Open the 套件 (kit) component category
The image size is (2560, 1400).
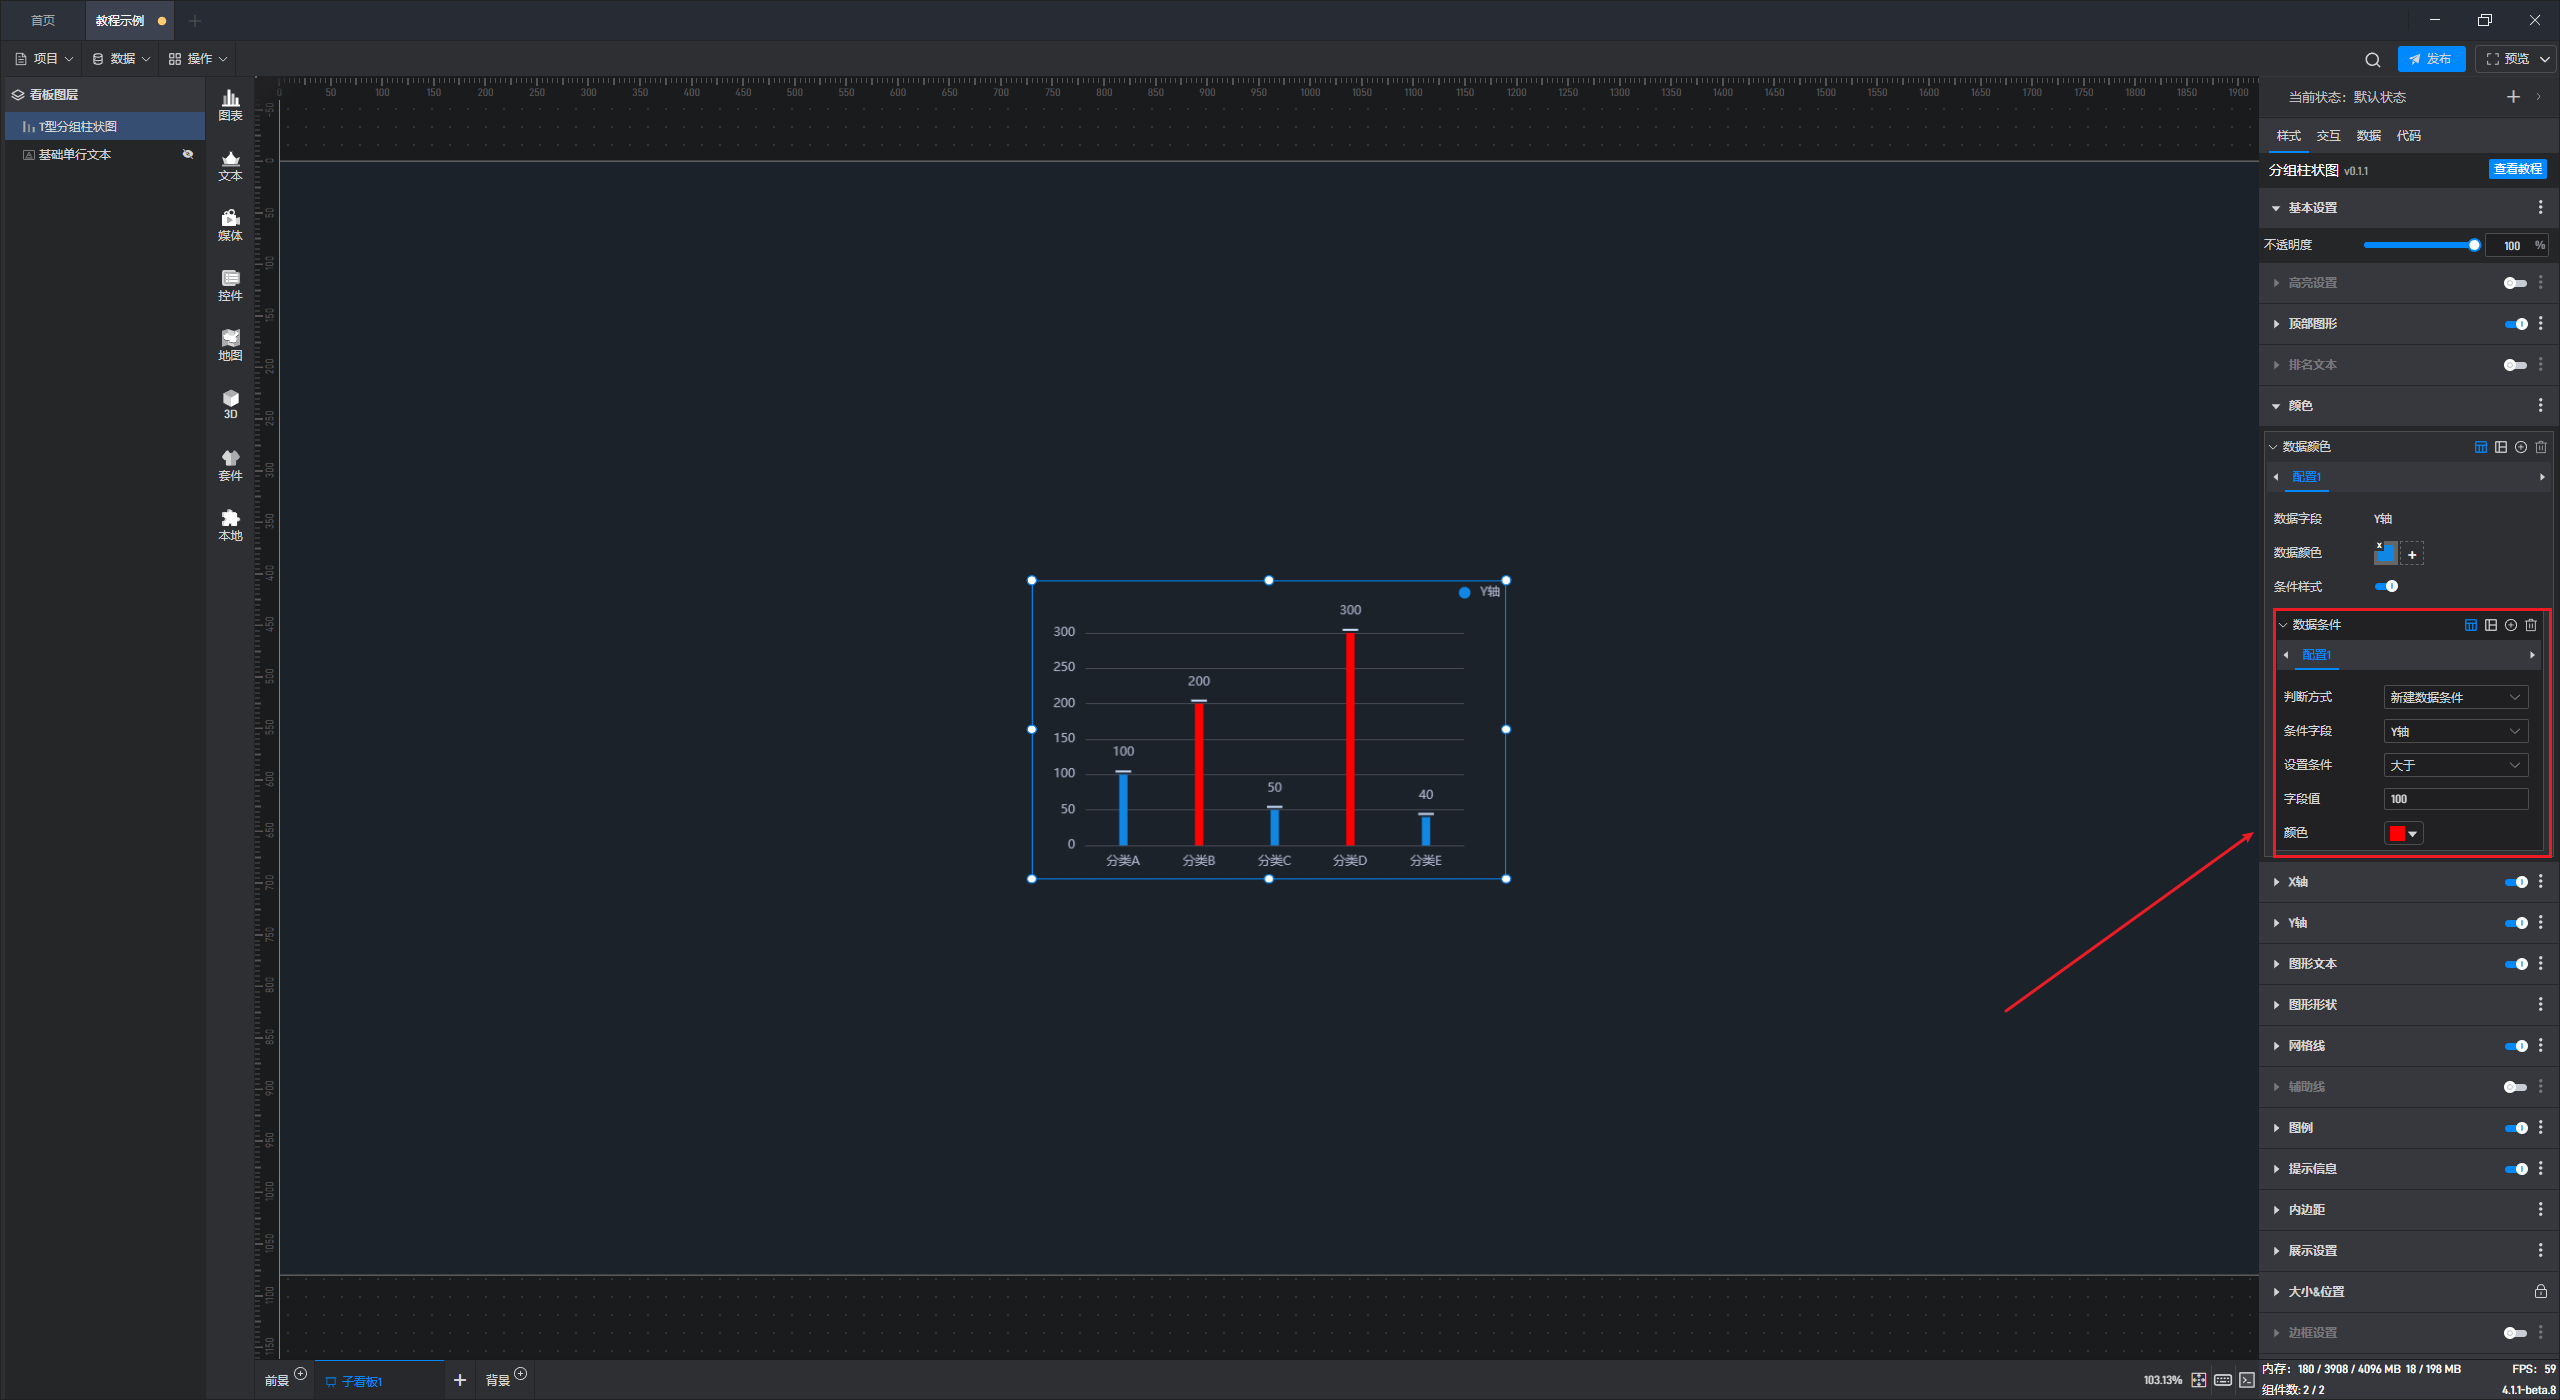[230, 464]
